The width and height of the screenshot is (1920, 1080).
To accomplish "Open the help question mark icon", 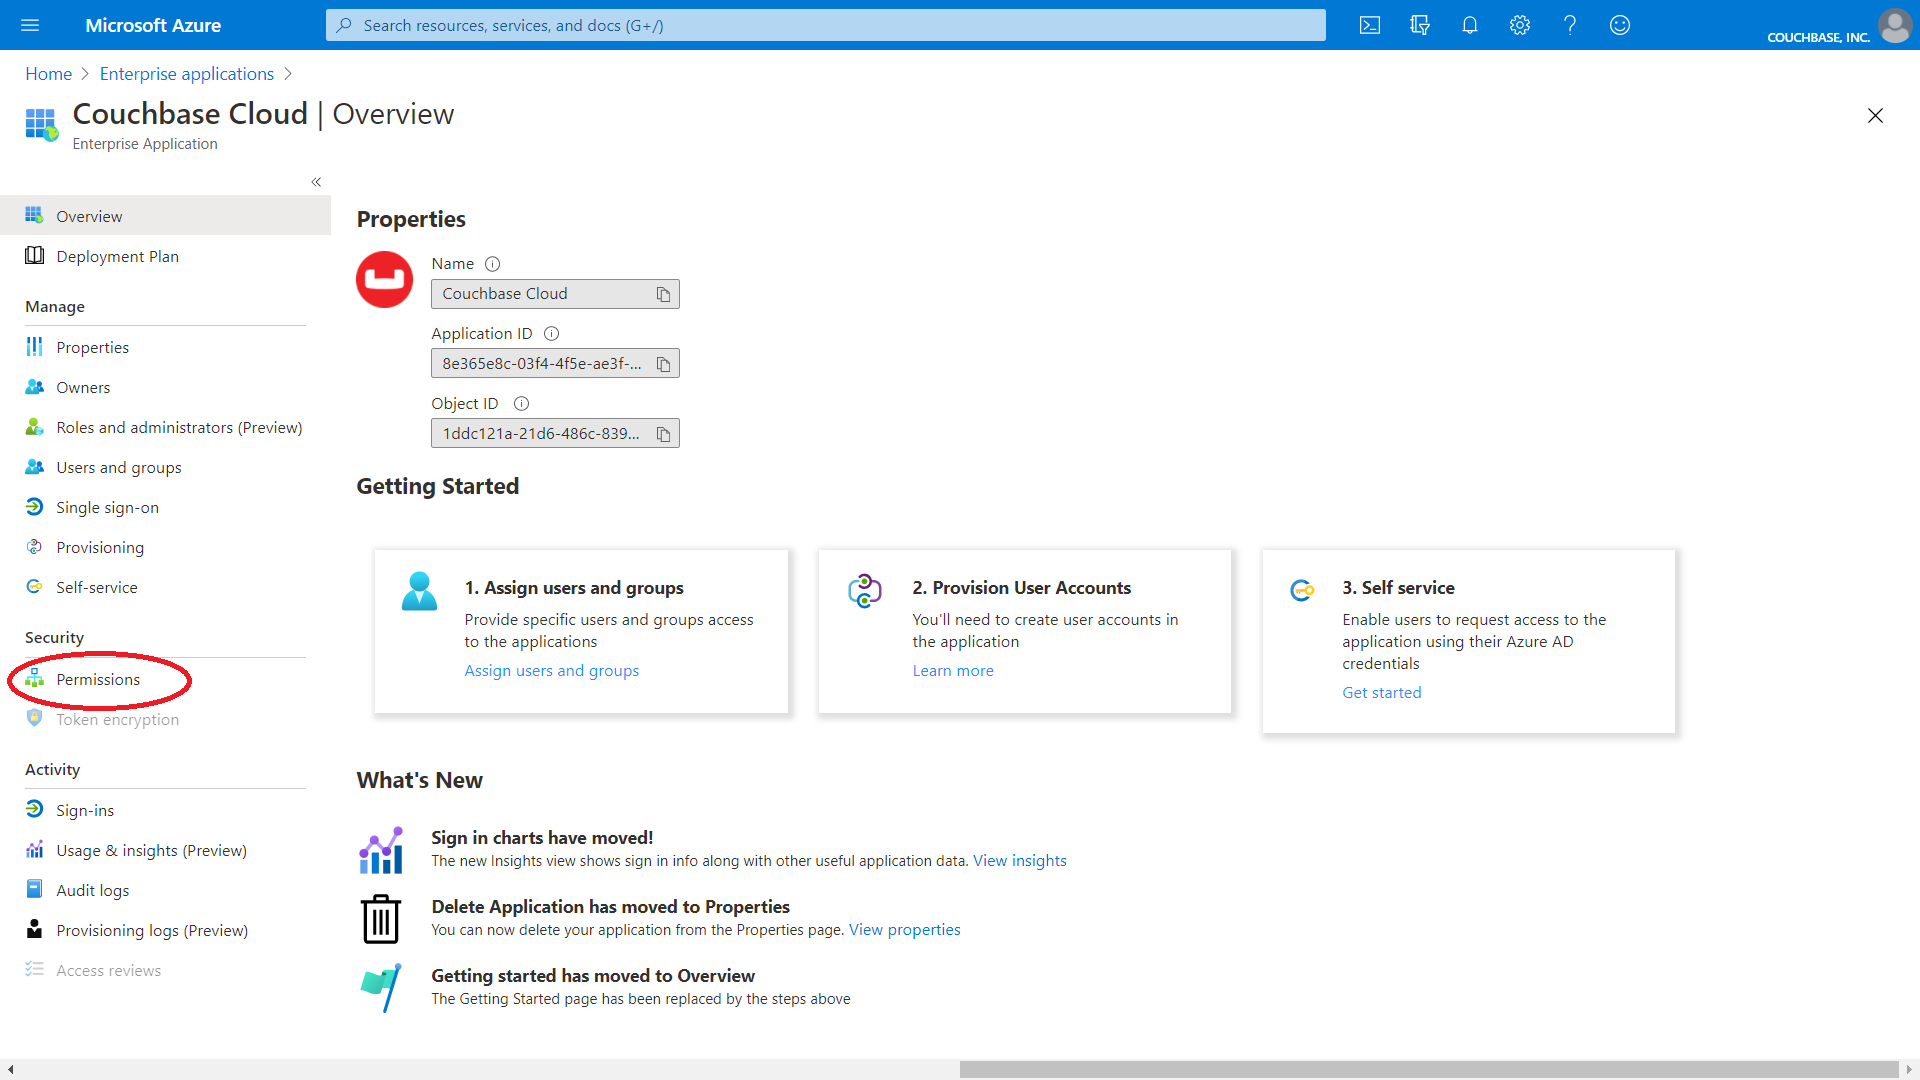I will tap(1569, 25).
